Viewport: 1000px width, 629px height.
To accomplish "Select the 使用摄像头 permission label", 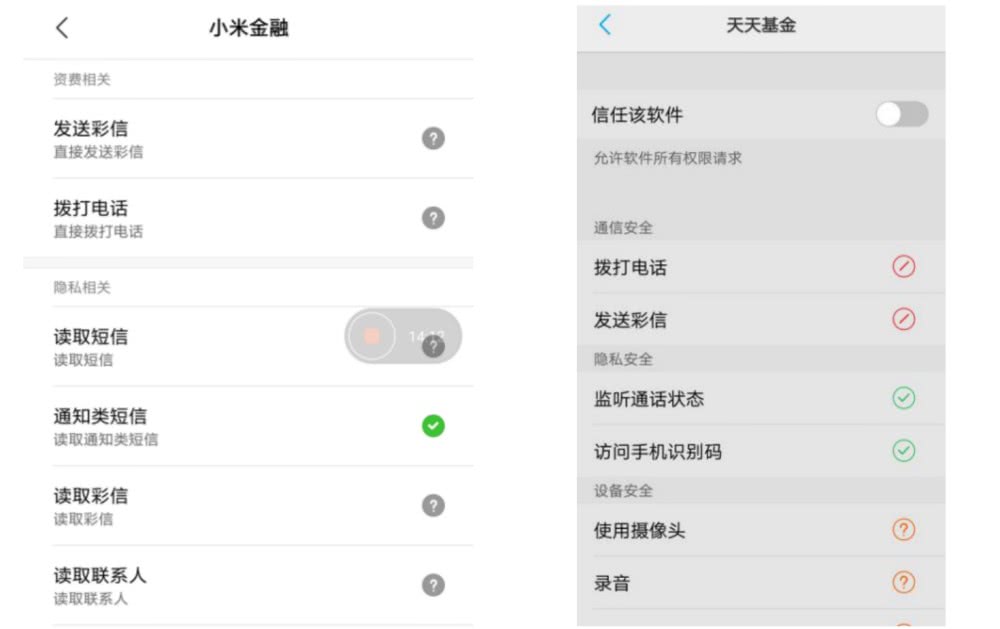I will click(x=640, y=530).
